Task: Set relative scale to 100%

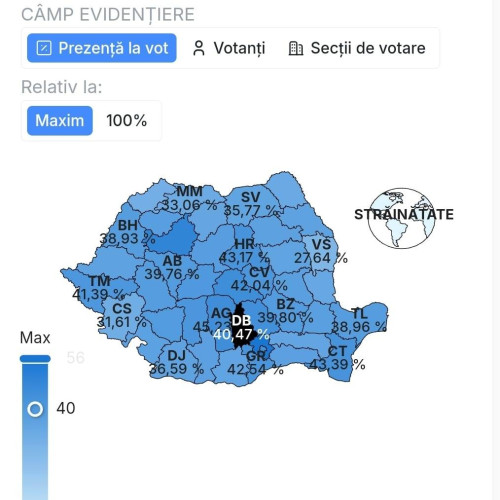Action: (126, 121)
